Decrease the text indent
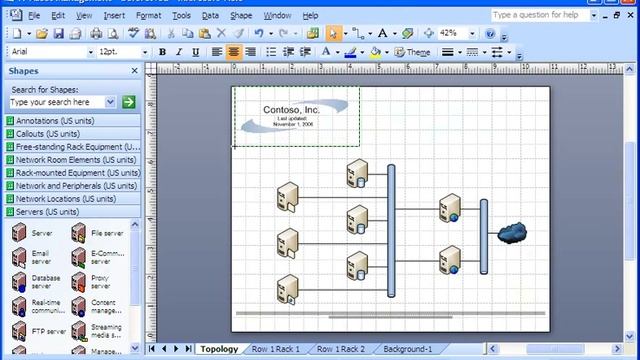This screenshot has height=360, width=640. coord(288,52)
